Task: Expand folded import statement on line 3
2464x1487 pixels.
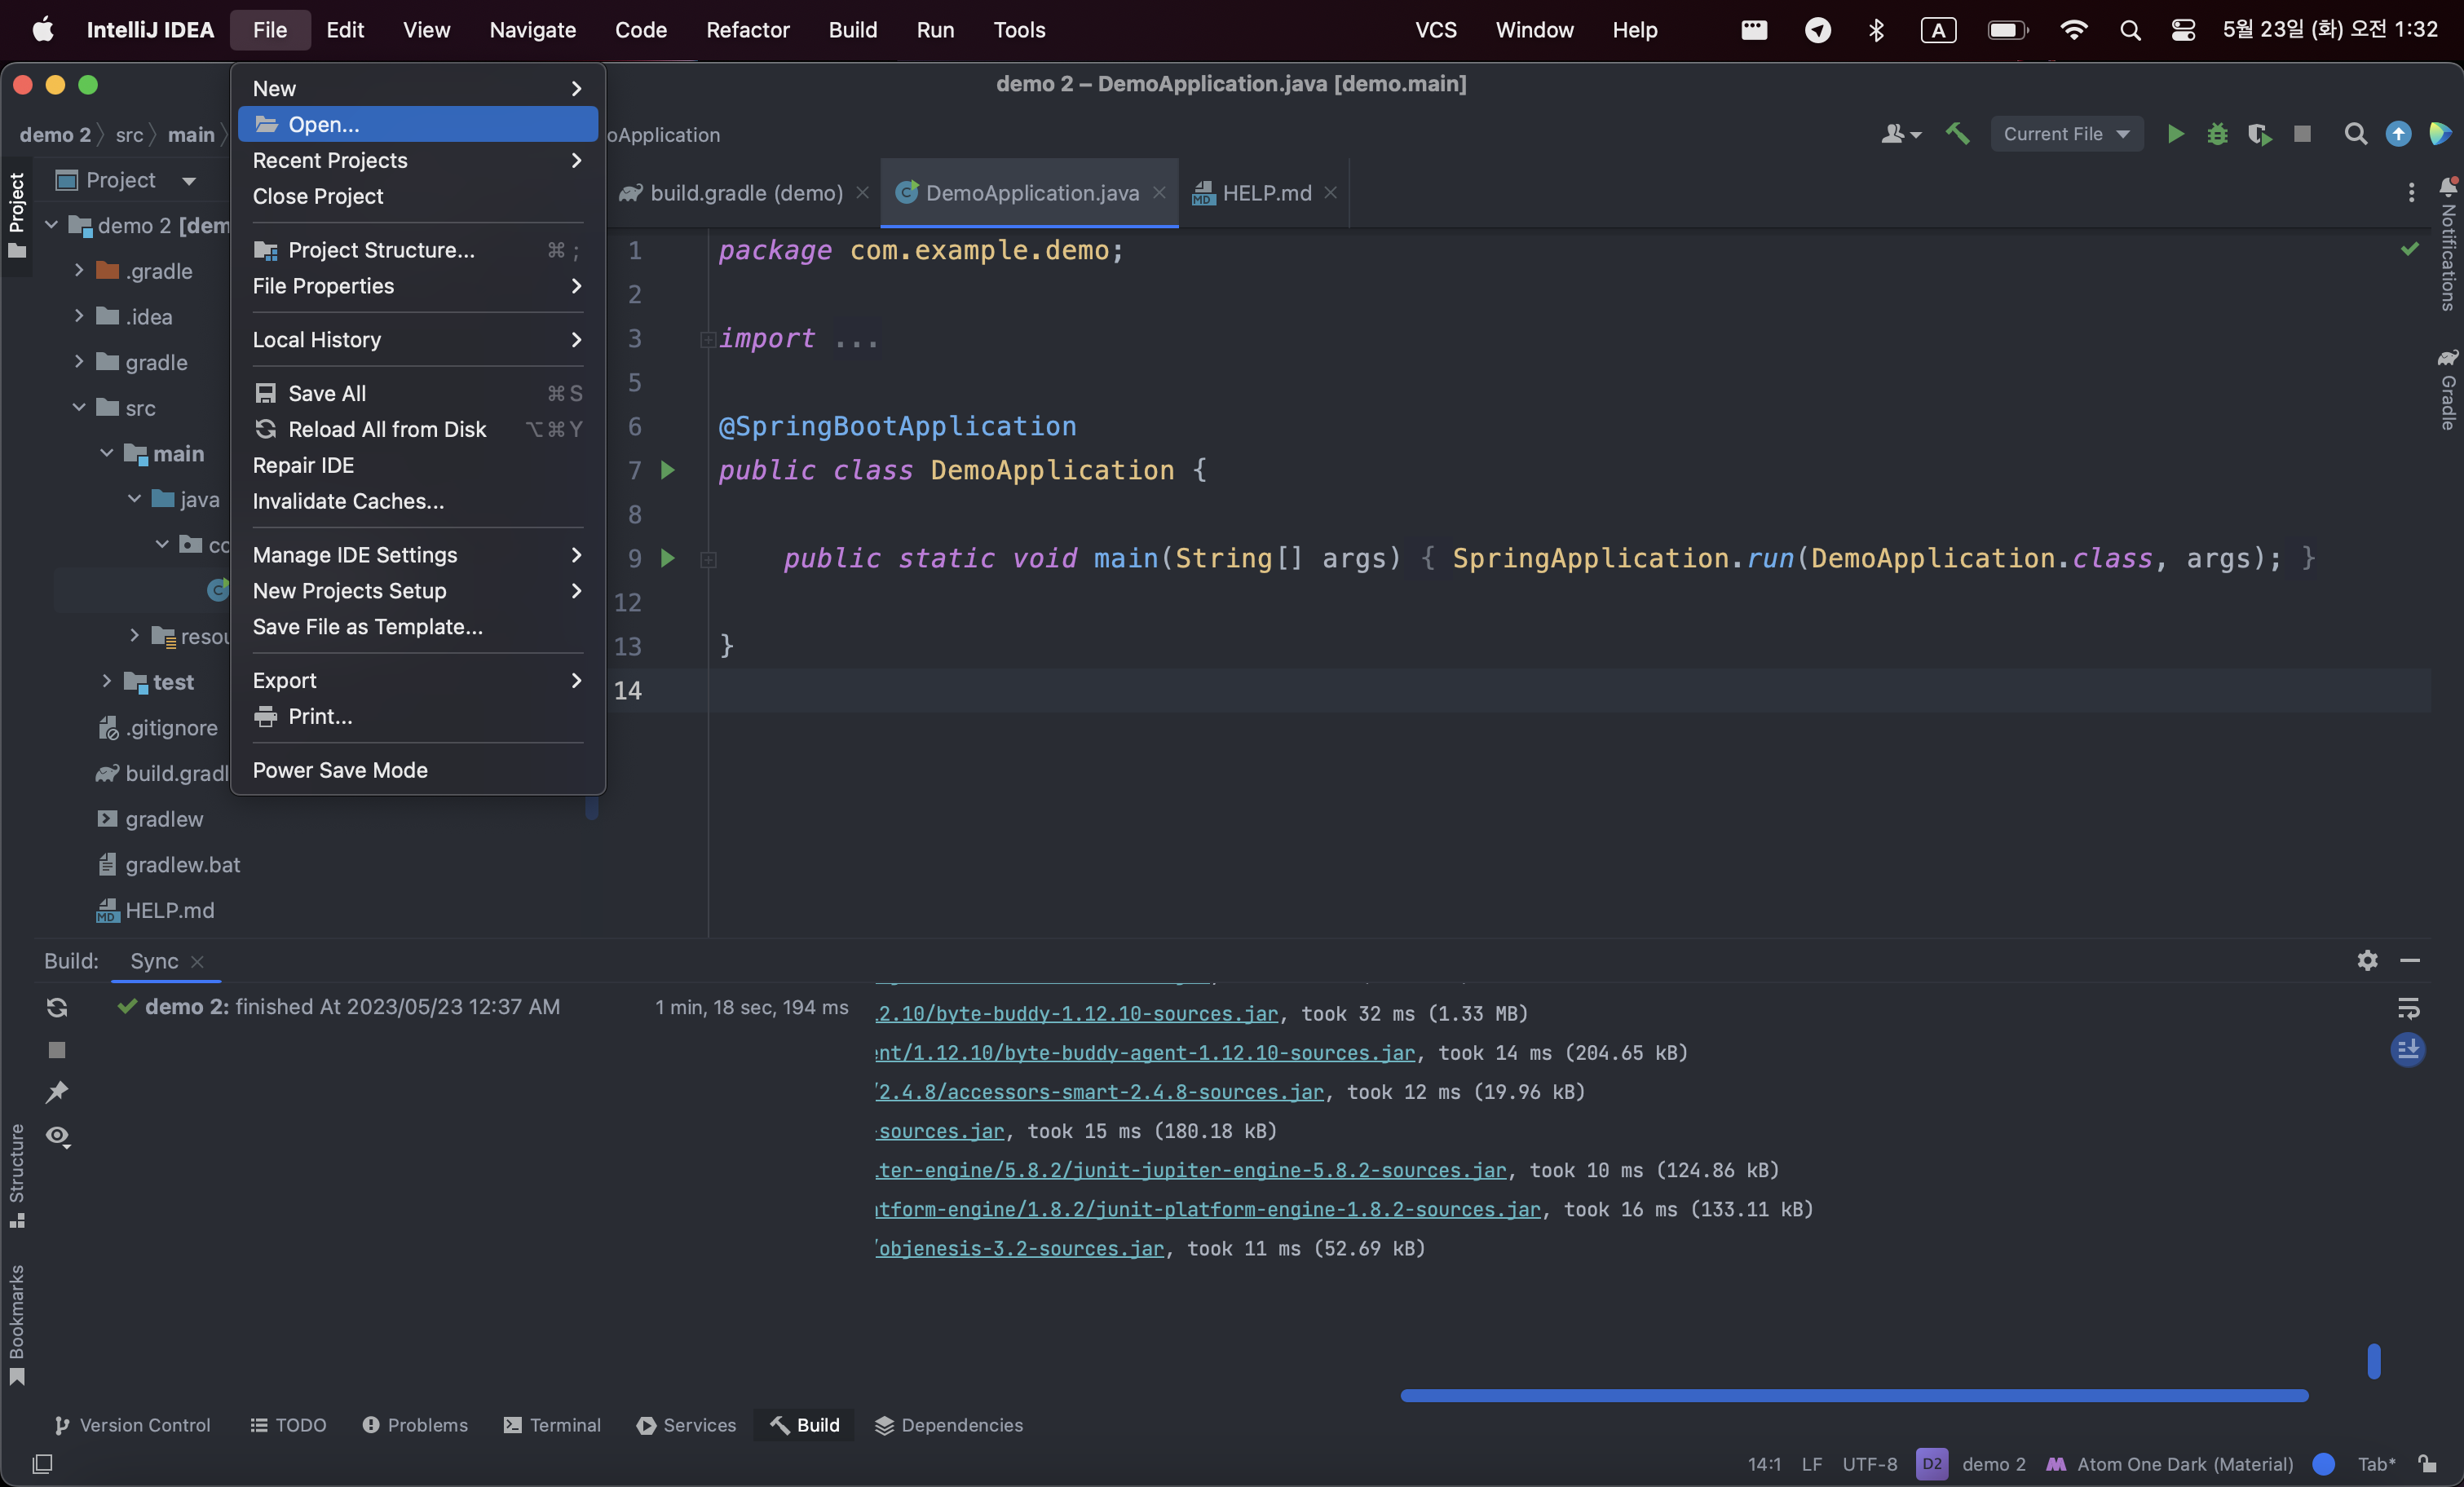Action: (707, 339)
